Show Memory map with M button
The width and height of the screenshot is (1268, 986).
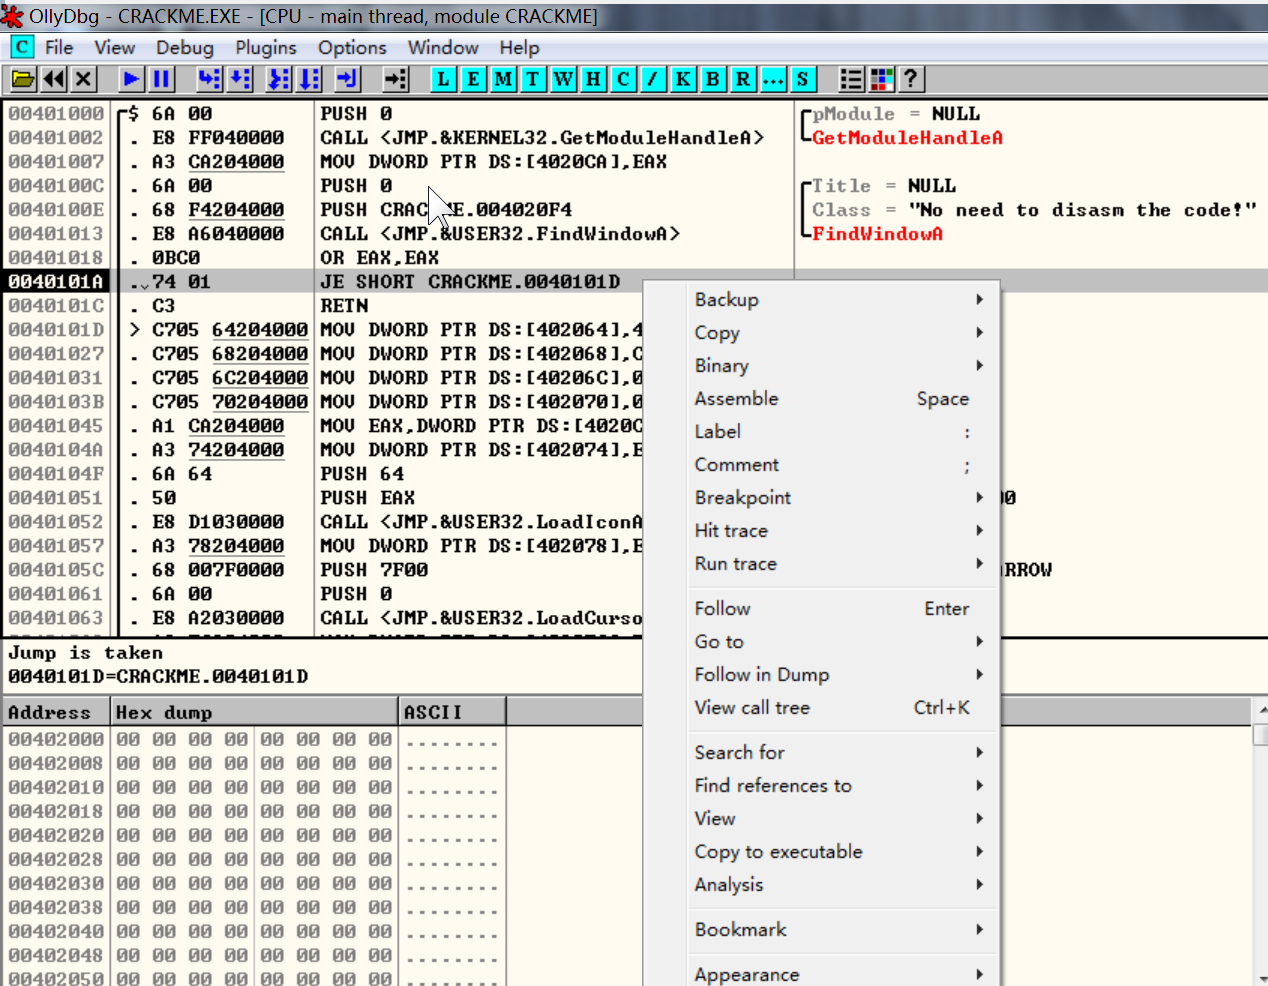click(x=503, y=79)
